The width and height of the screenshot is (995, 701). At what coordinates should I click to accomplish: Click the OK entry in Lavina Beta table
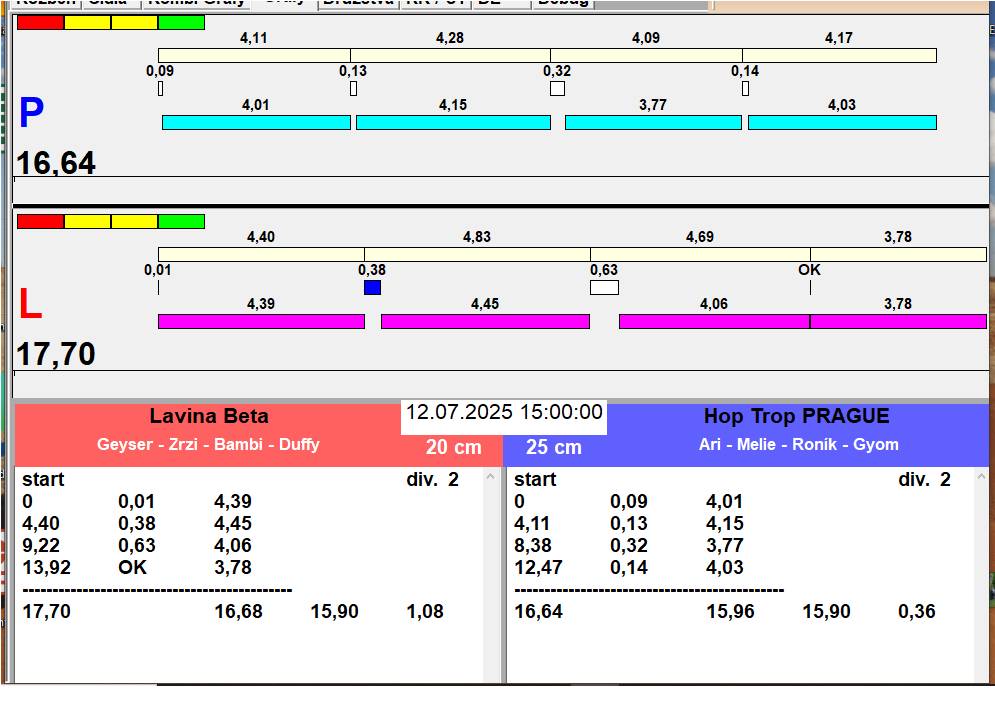pos(132,567)
